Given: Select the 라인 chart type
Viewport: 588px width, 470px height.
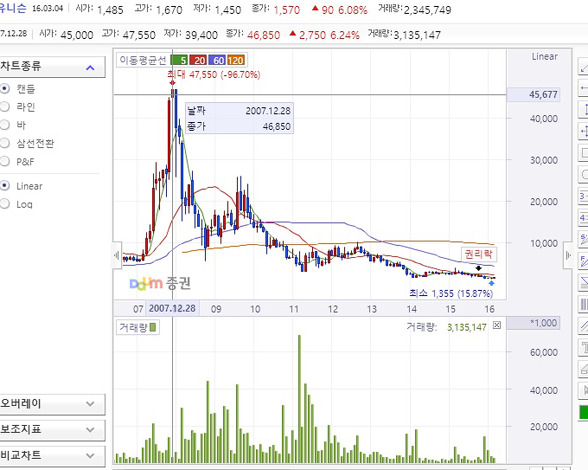Looking at the screenshot, I should pos(5,107).
